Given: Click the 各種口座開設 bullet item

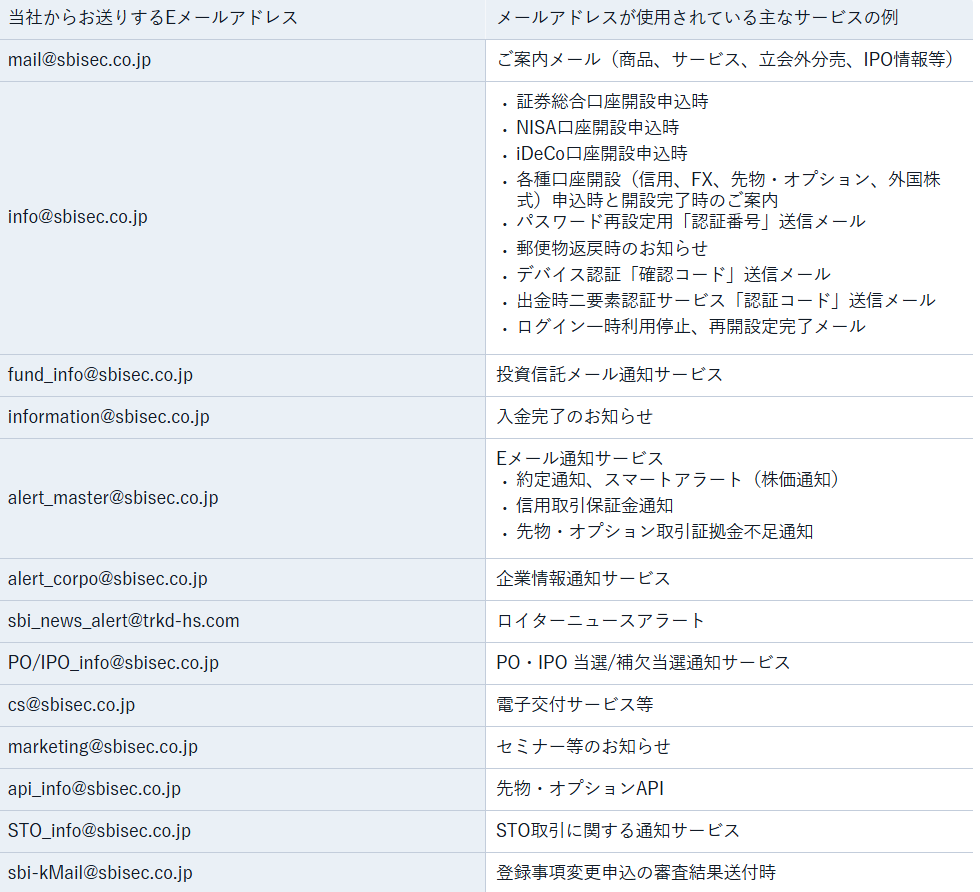Looking at the screenshot, I should point(729,190).
